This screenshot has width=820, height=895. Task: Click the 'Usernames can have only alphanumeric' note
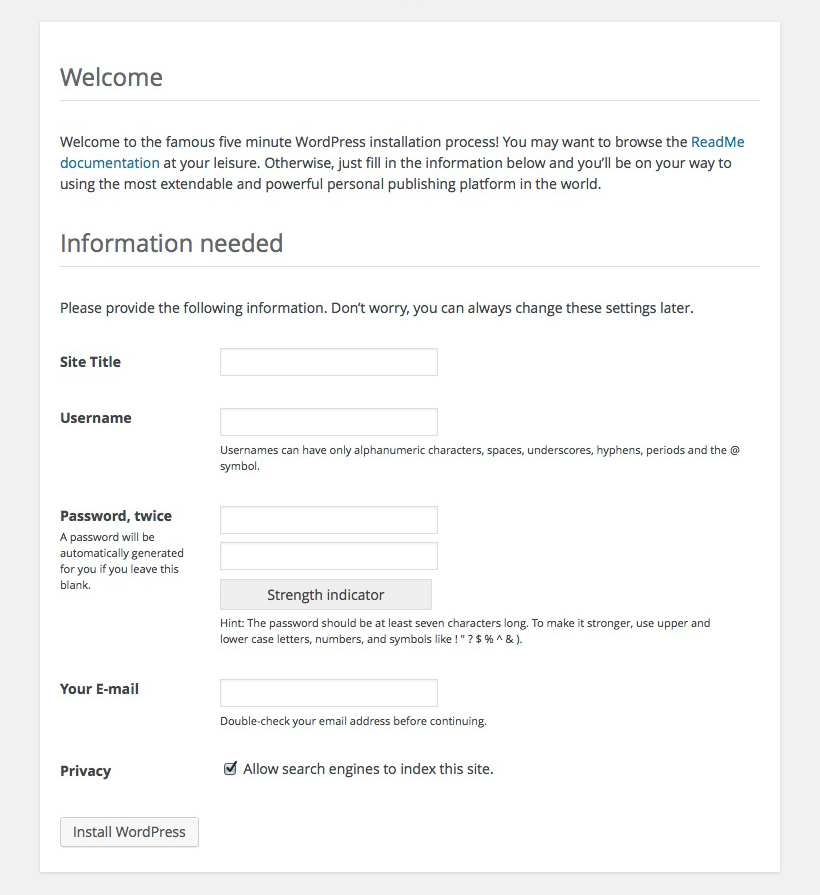coord(480,458)
